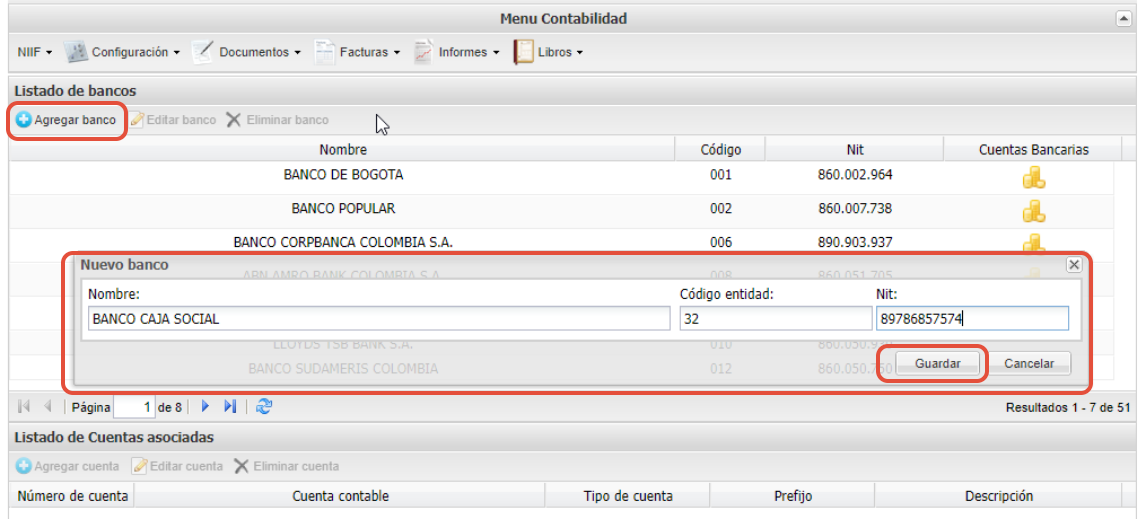Image resolution: width=1146 pixels, height=519 pixels.
Task: Click the page number field
Action: tap(134, 407)
